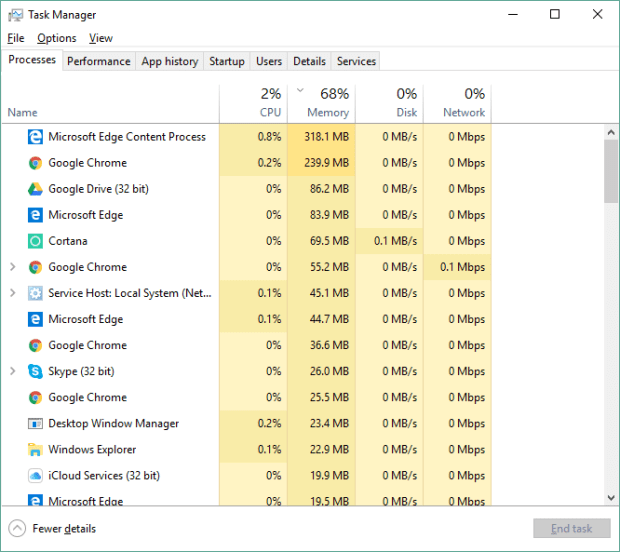The image size is (620, 552).
Task: Click the Windows Explorer folder icon
Action: point(35,450)
